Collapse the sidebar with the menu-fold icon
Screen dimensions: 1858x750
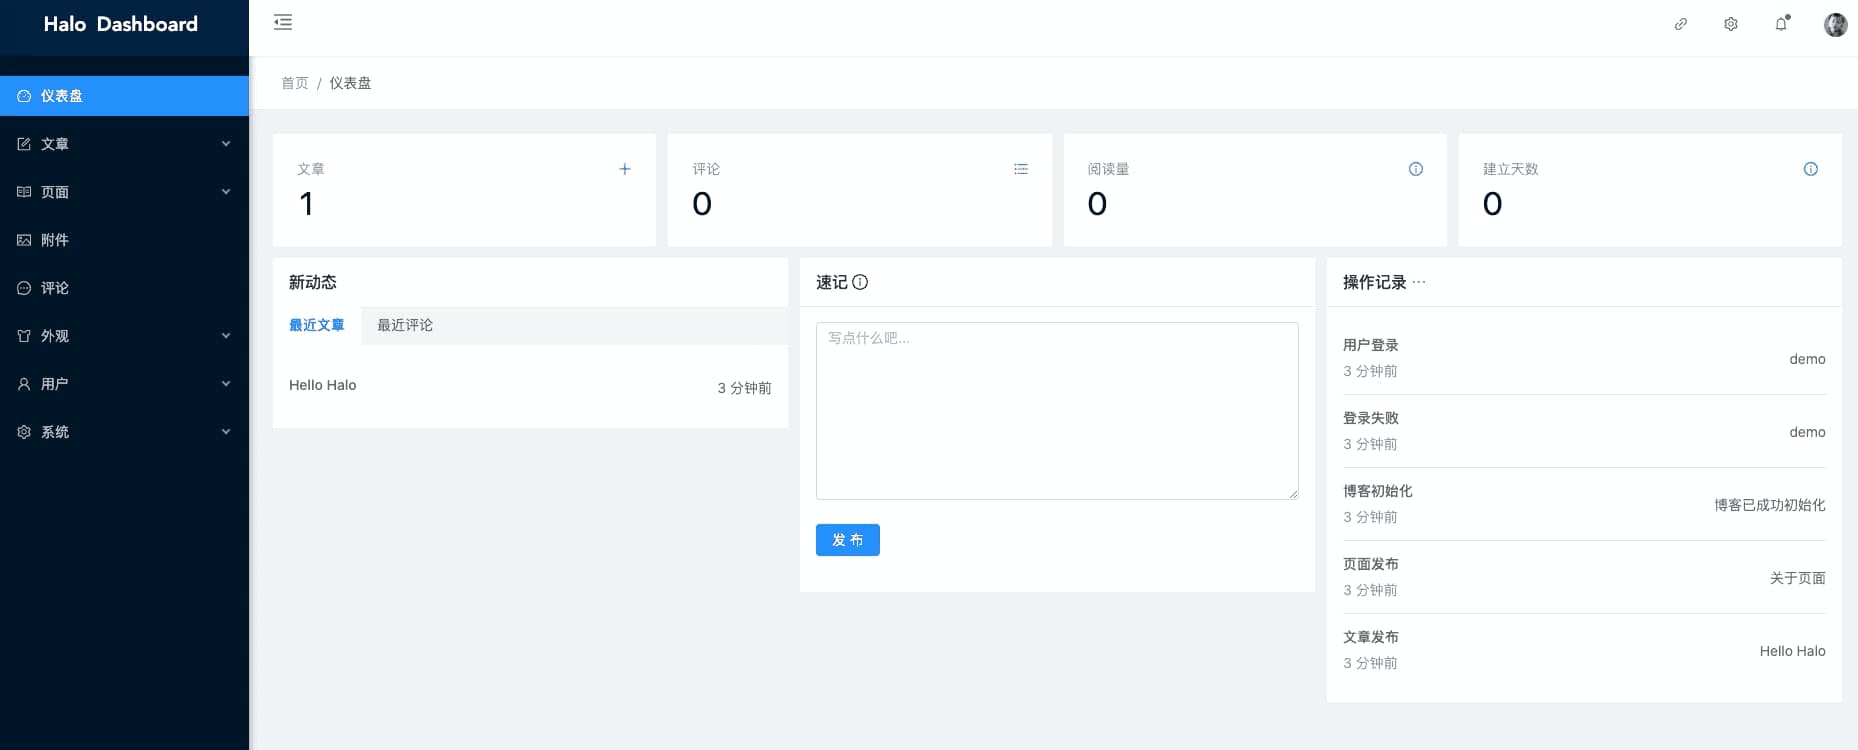pyautogui.click(x=283, y=22)
